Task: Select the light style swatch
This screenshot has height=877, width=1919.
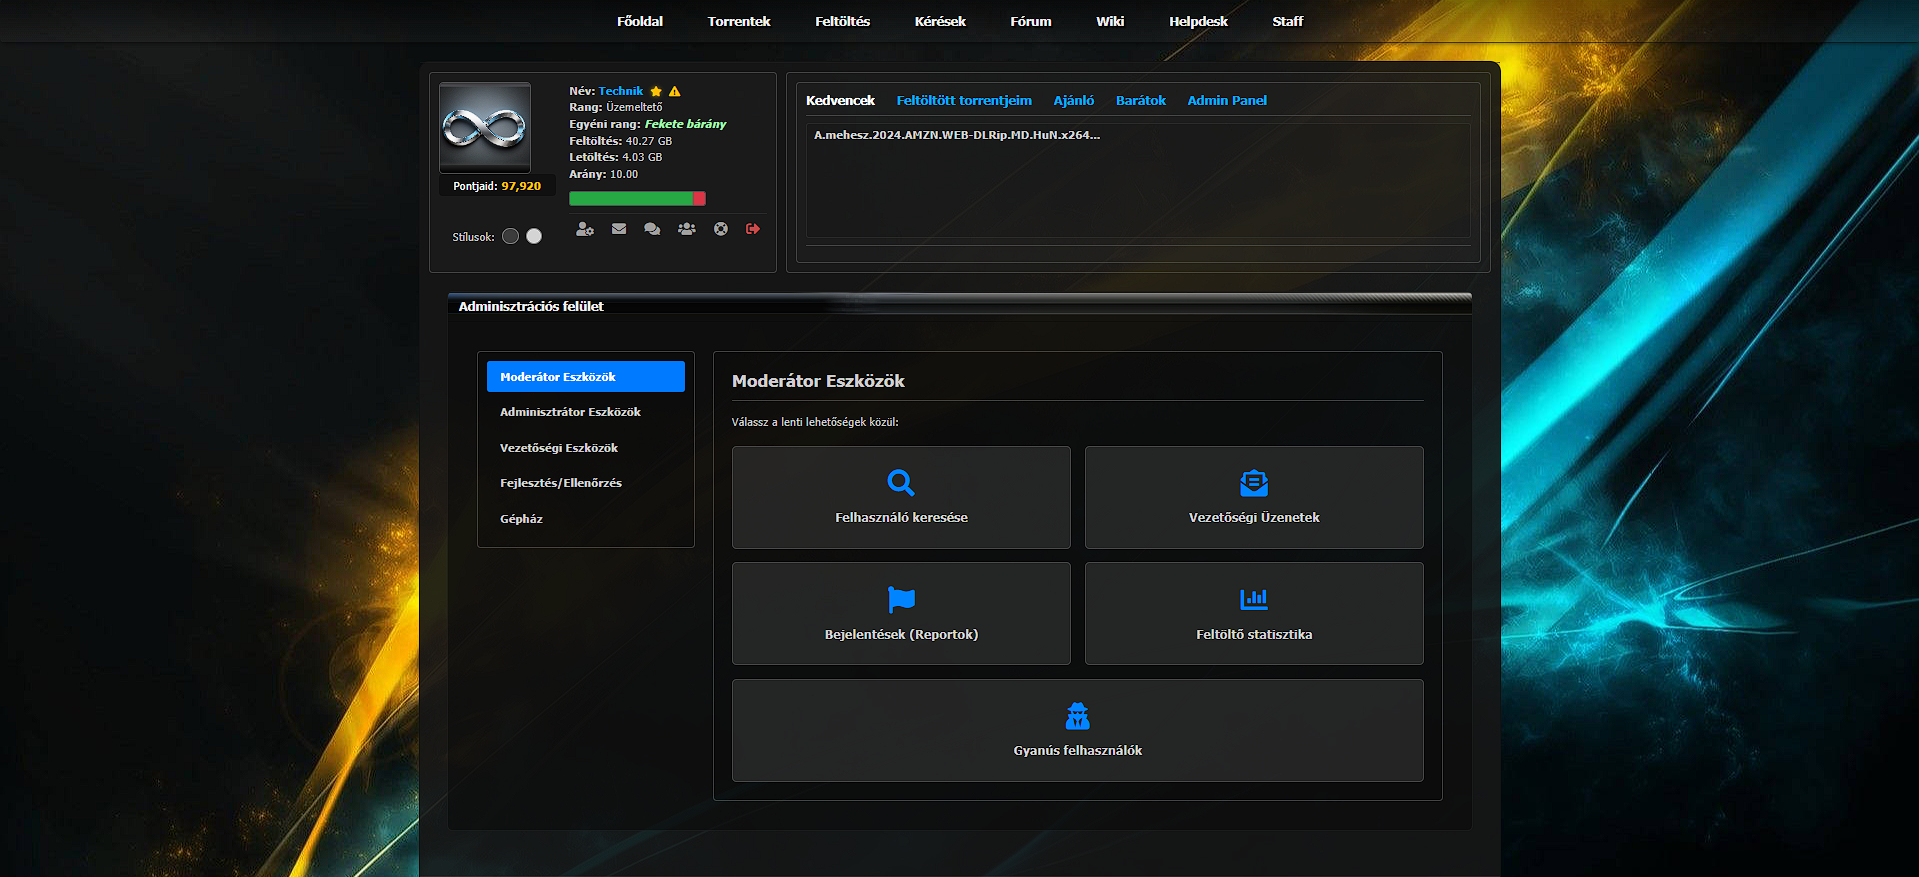Action: coord(534,236)
